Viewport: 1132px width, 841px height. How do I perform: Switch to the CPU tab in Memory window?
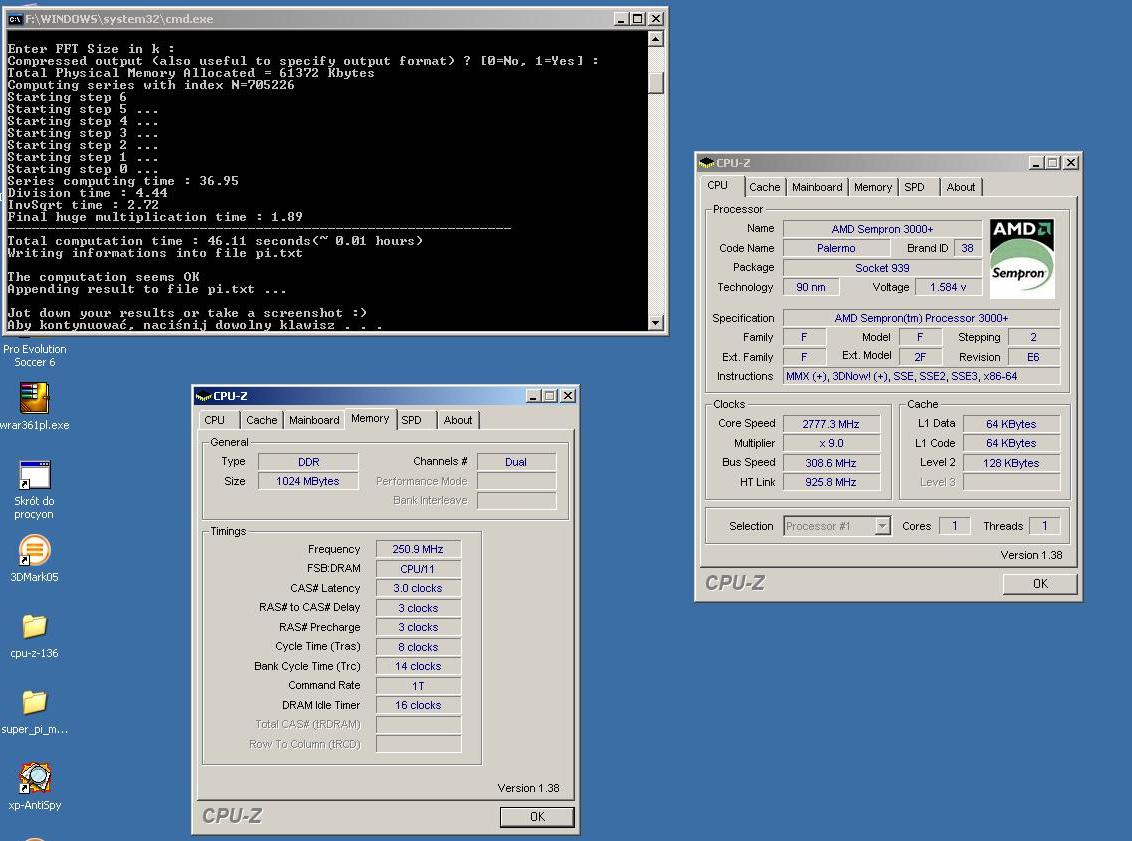(214, 419)
